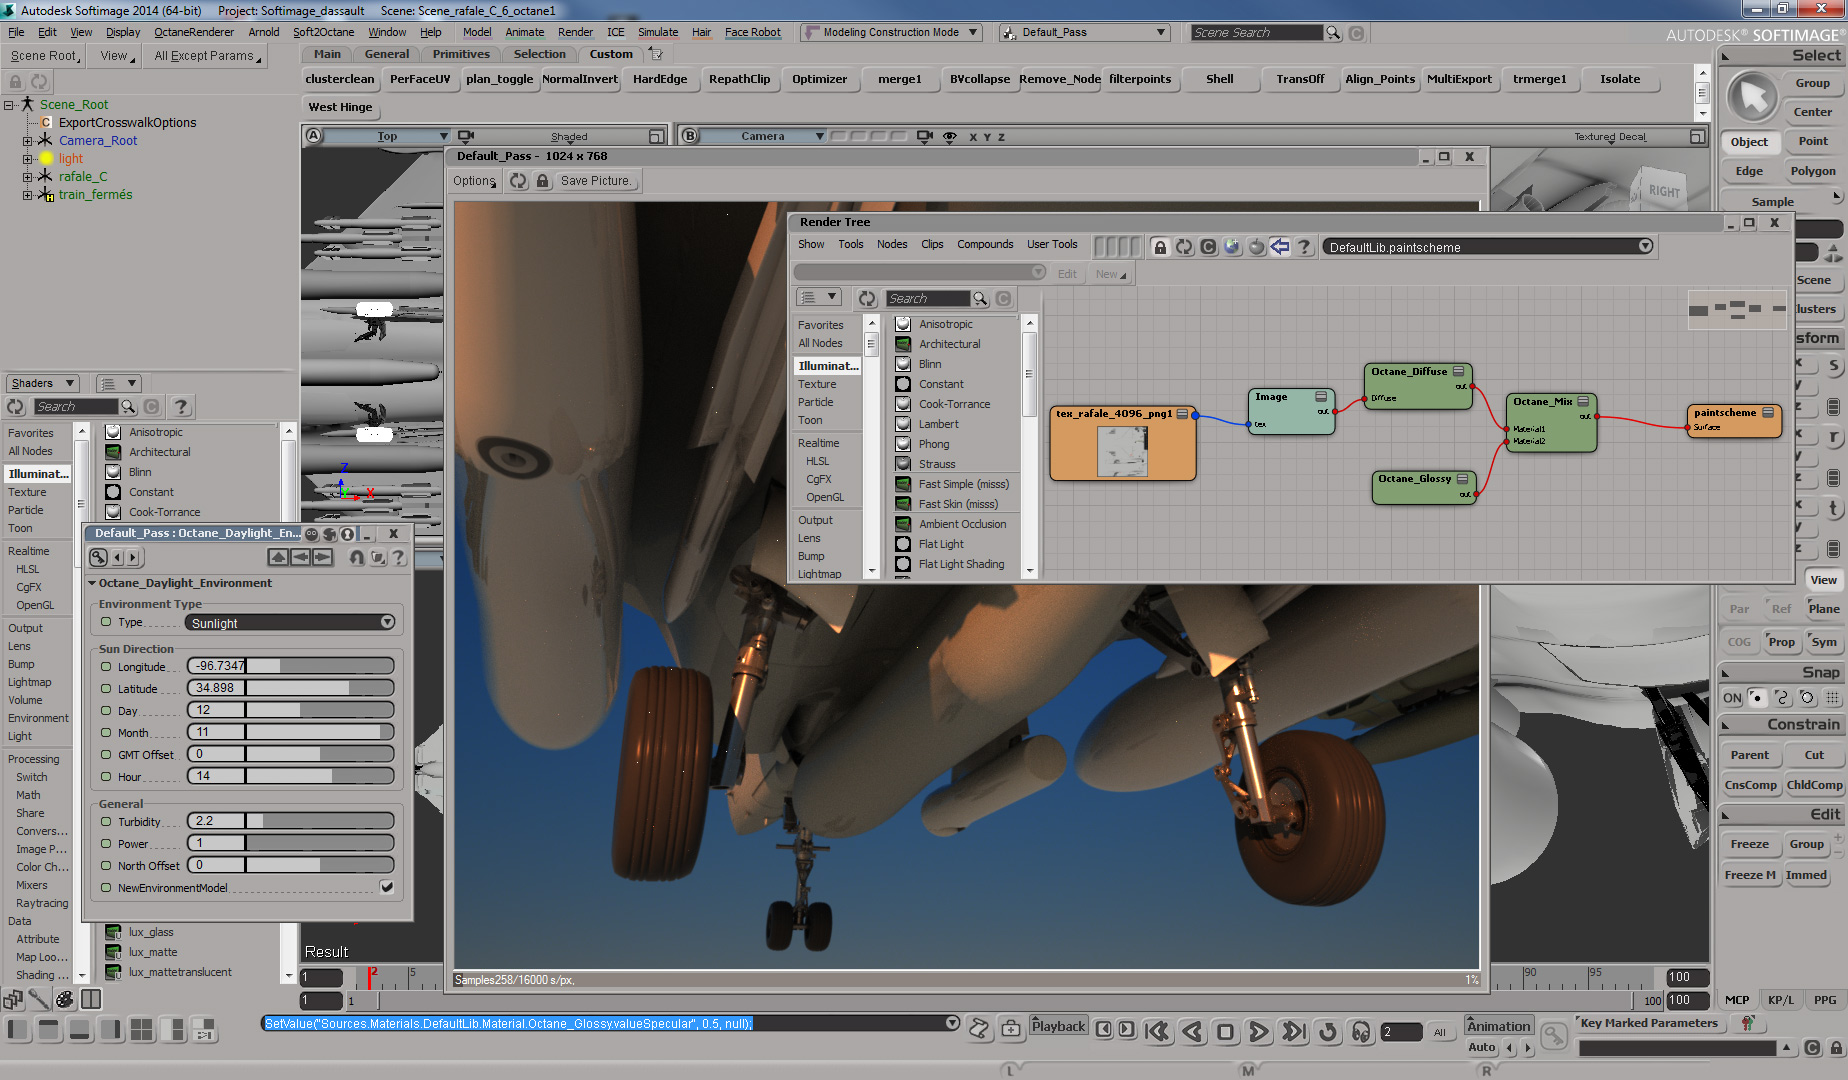Switch to the Primitives toolbar tab
Screen dimensions: 1848x1080
pos(461,54)
